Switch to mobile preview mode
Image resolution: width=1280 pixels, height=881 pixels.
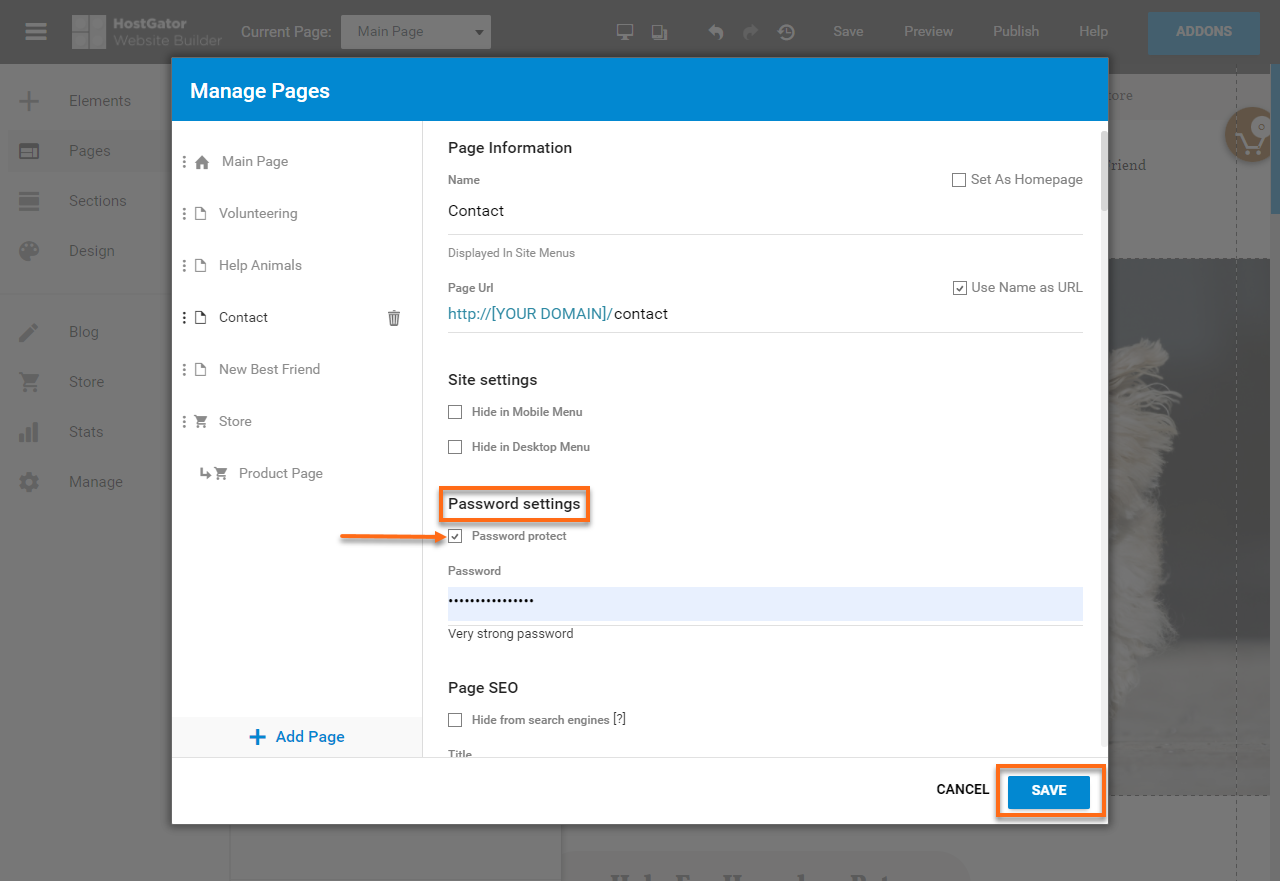coord(659,31)
